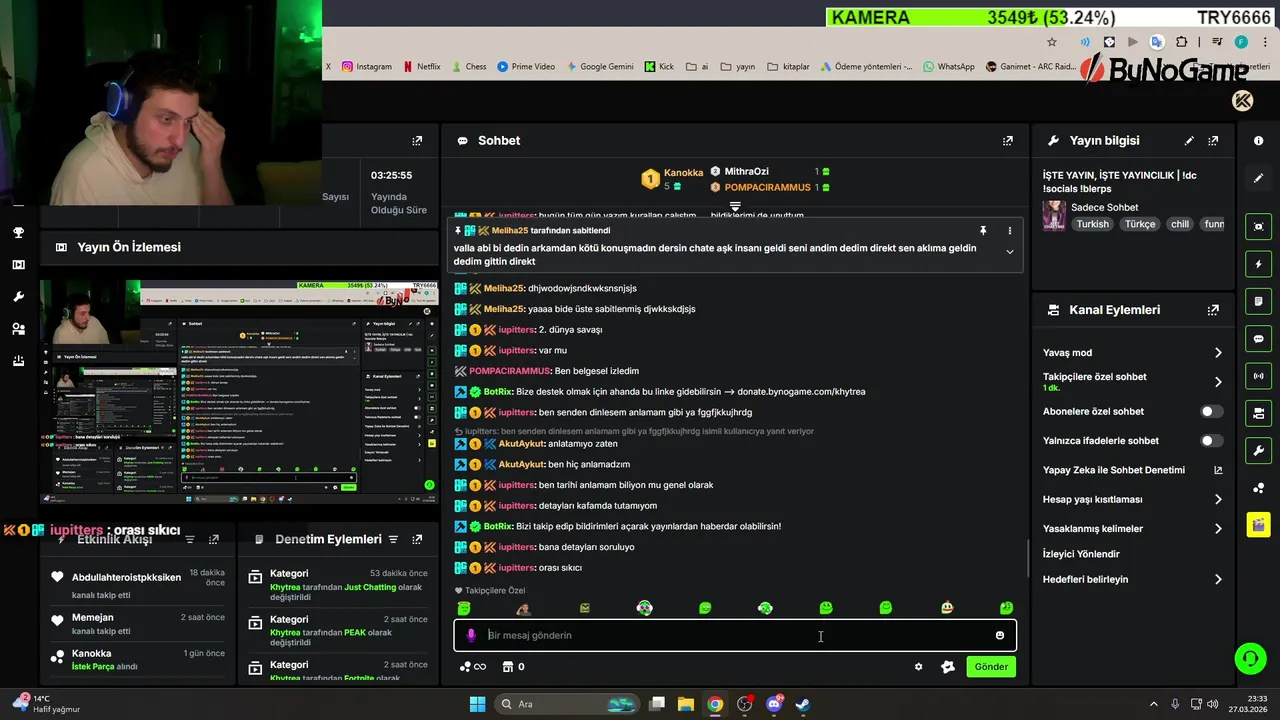
Task: Toggle the wrench stream info icon in sidebar
Action: (1259, 450)
